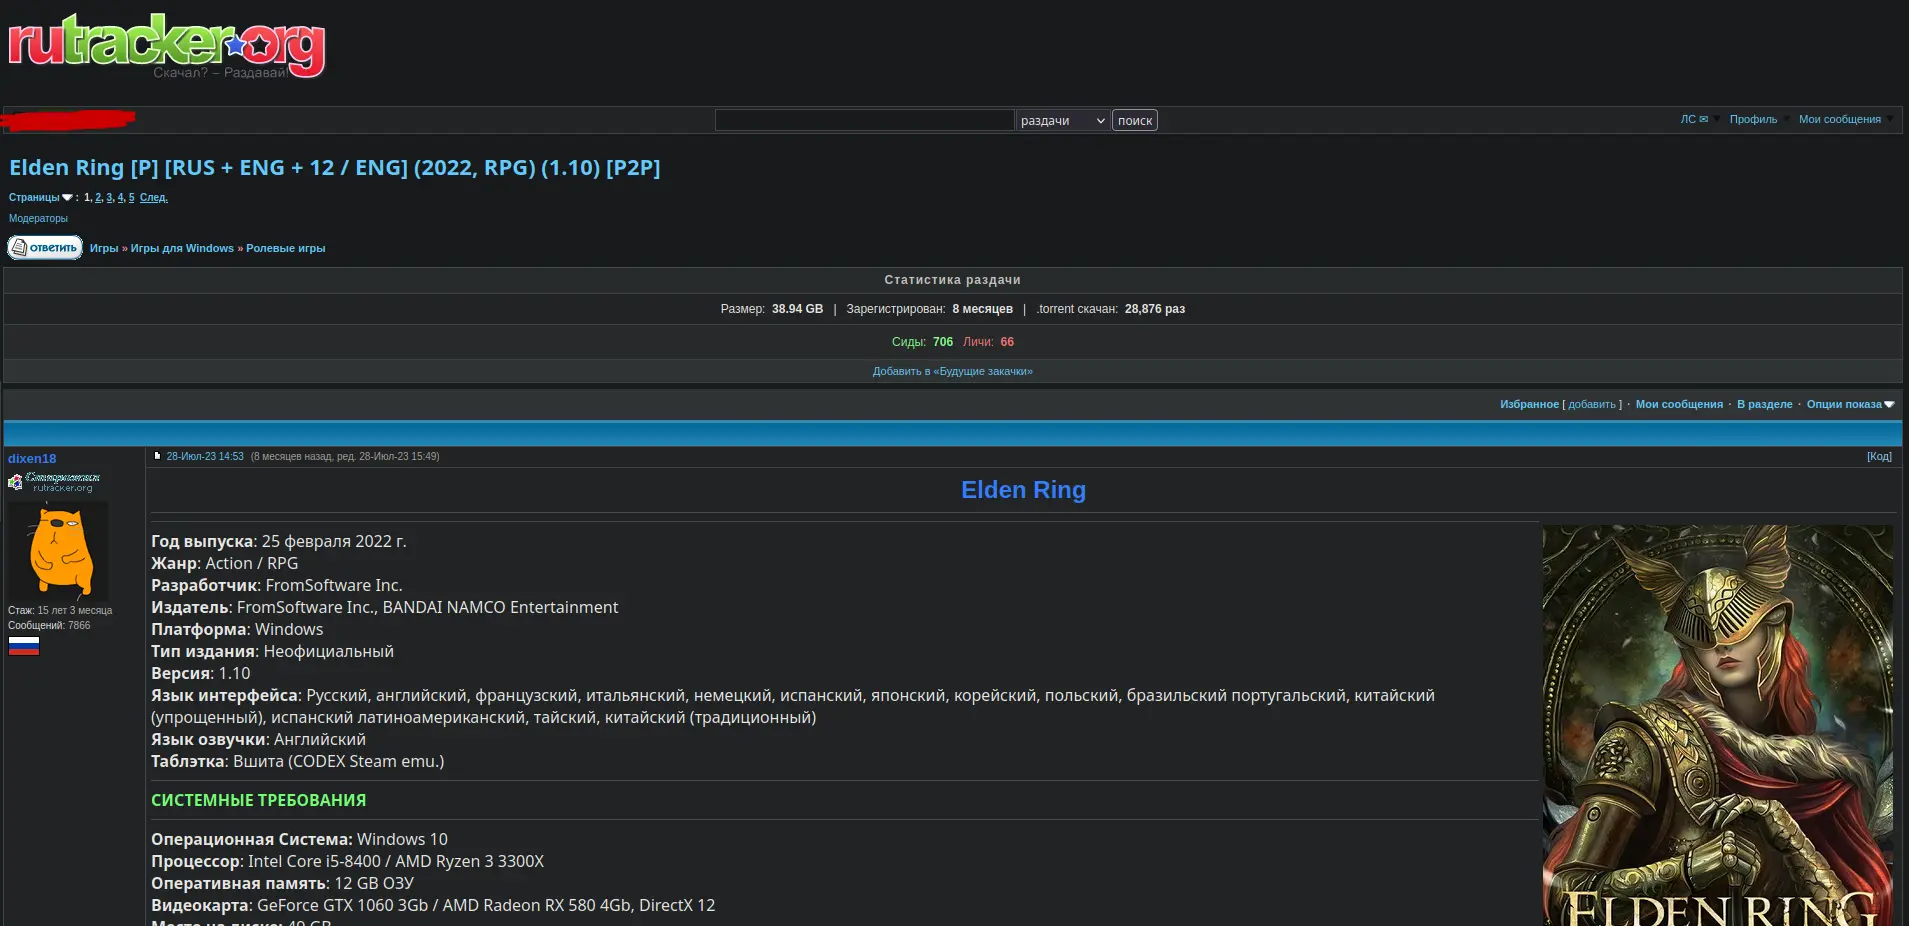Open Мои сообщения in the topic bar
The image size is (1909, 926).
(x=1679, y=404)
